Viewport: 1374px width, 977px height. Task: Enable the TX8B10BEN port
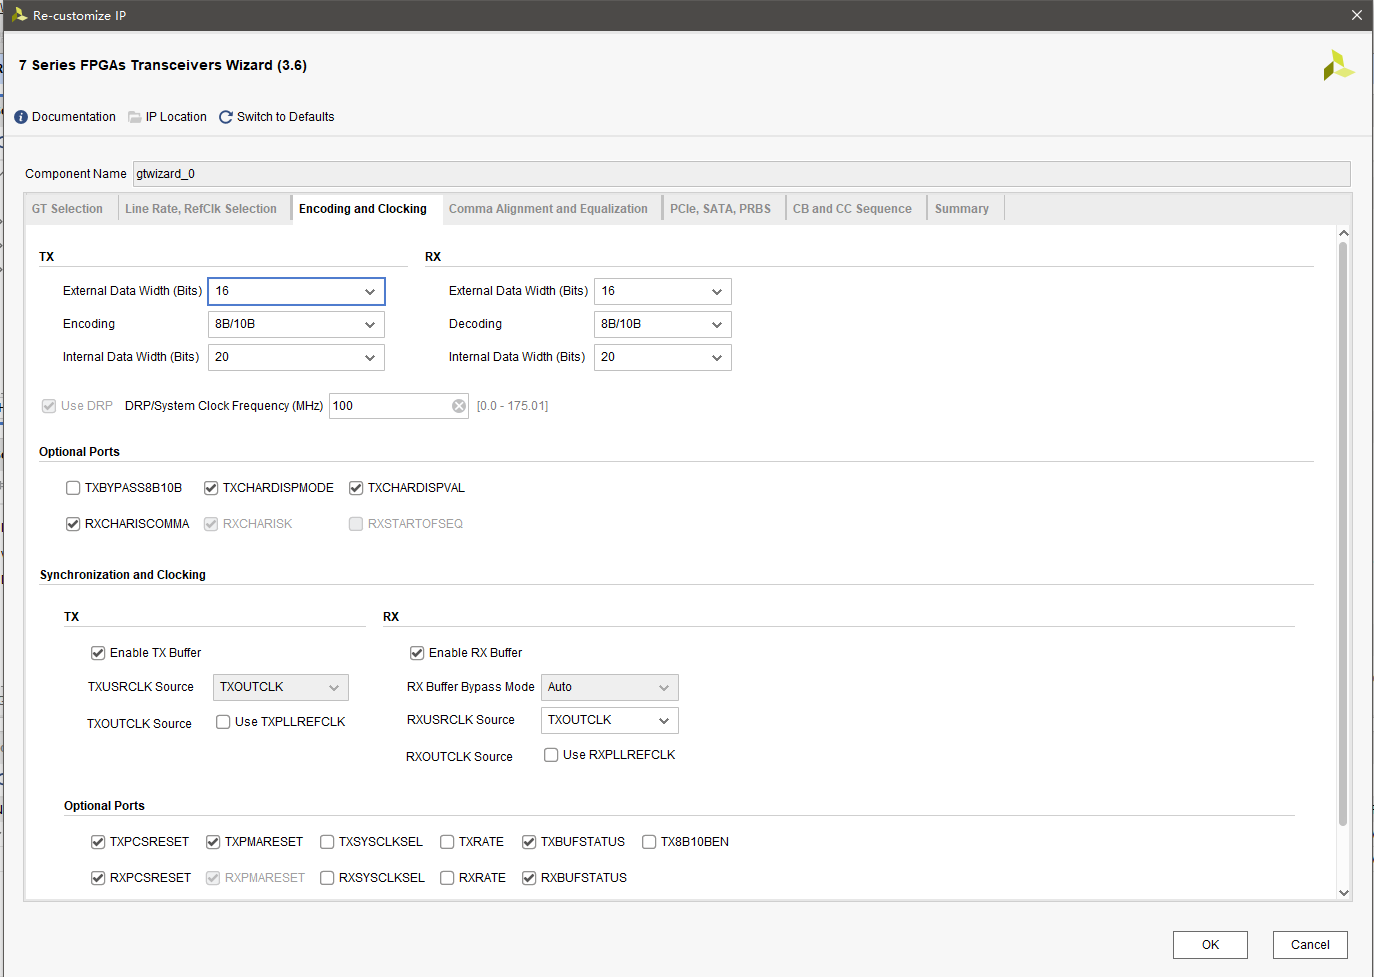pos(649,842)
